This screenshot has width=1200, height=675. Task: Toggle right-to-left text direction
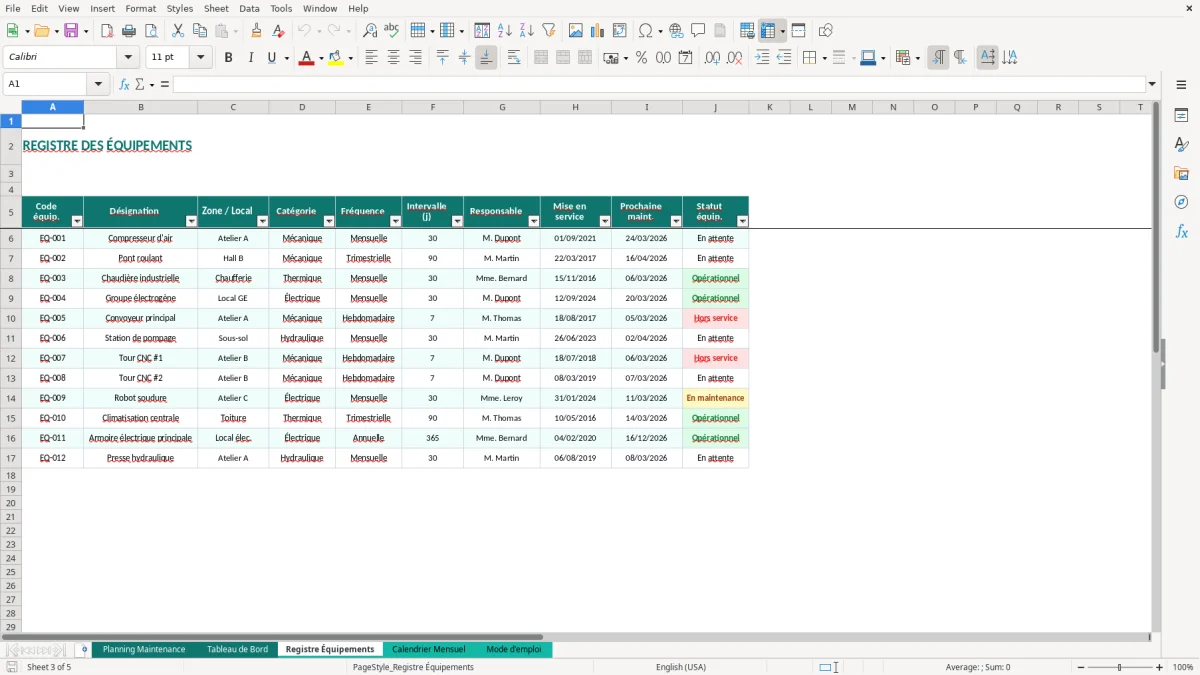960,58
